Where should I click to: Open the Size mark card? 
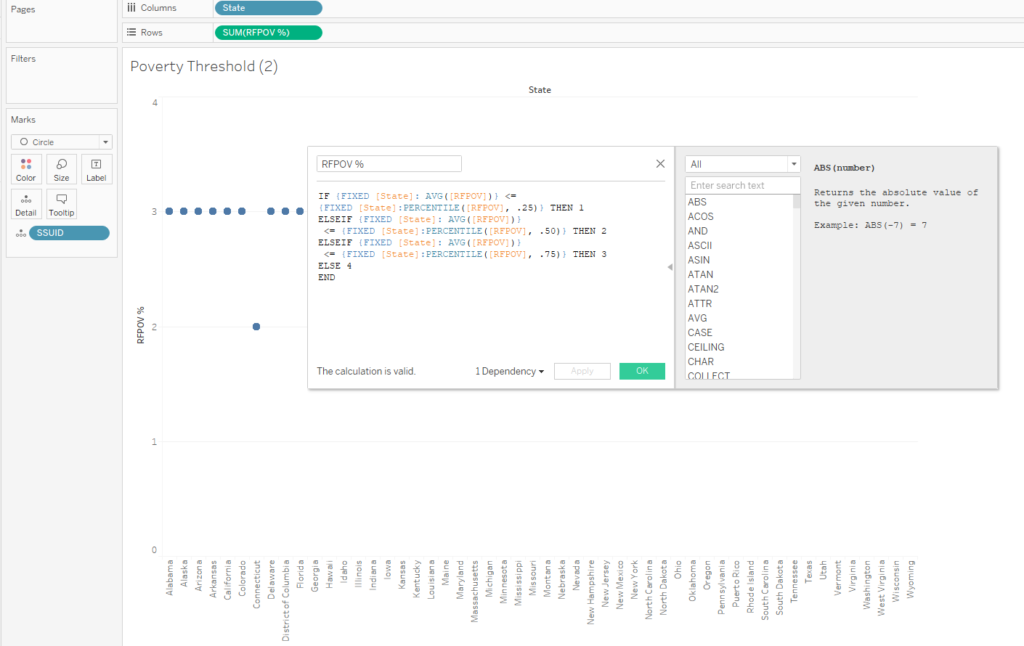point(61,169)
